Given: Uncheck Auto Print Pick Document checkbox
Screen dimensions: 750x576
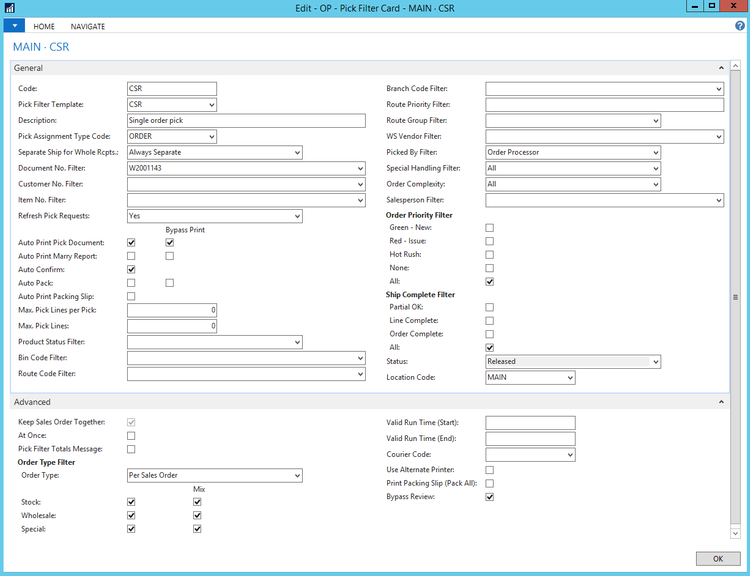Looking at the screenshot, I should tap(131, 243).
